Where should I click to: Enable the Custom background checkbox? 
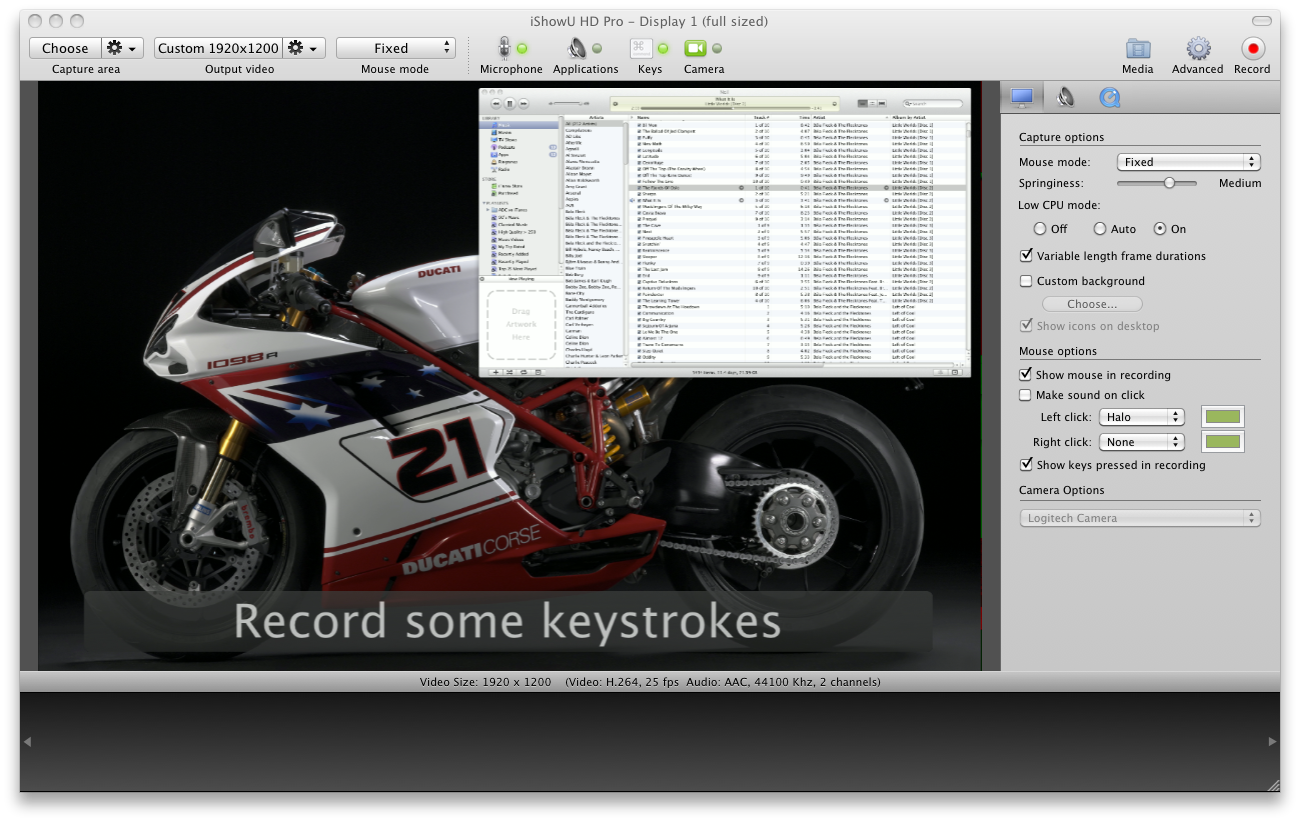[1026, 281]
